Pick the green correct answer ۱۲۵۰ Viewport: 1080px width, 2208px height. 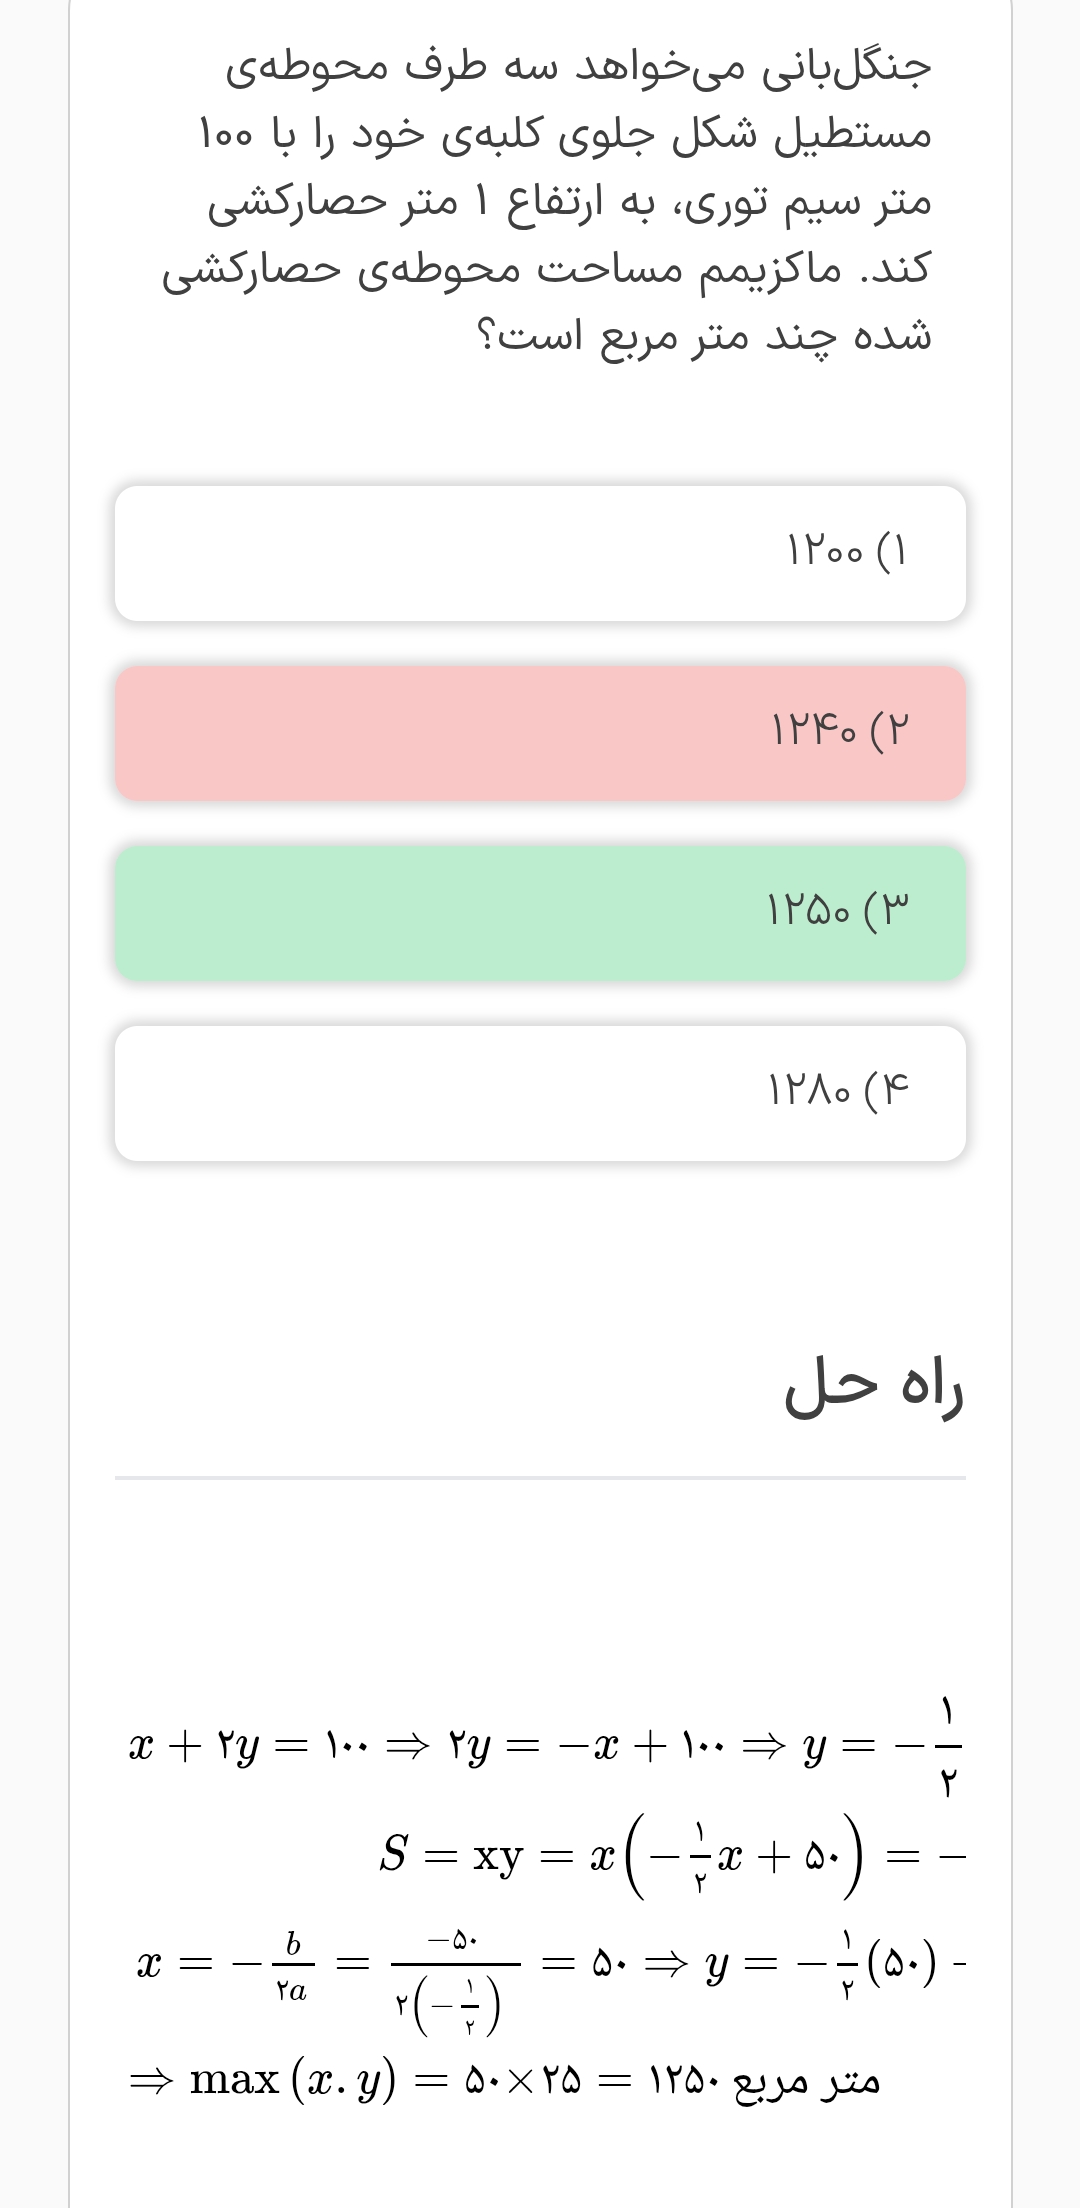[540, 912]
